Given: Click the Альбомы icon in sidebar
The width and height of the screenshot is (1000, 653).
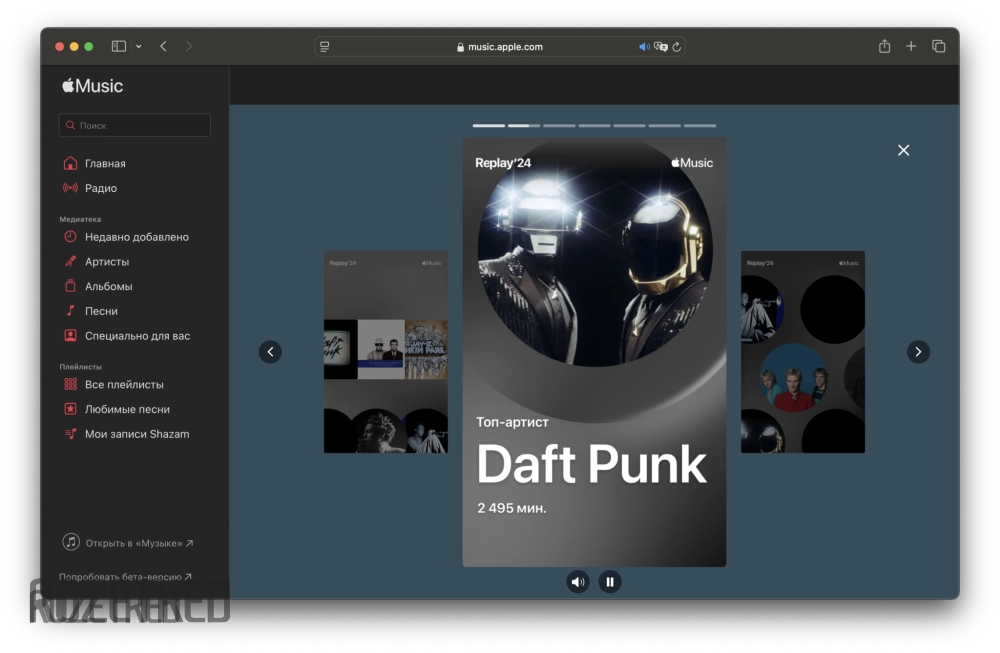Looking at the screenshot, I should point(70,286).
